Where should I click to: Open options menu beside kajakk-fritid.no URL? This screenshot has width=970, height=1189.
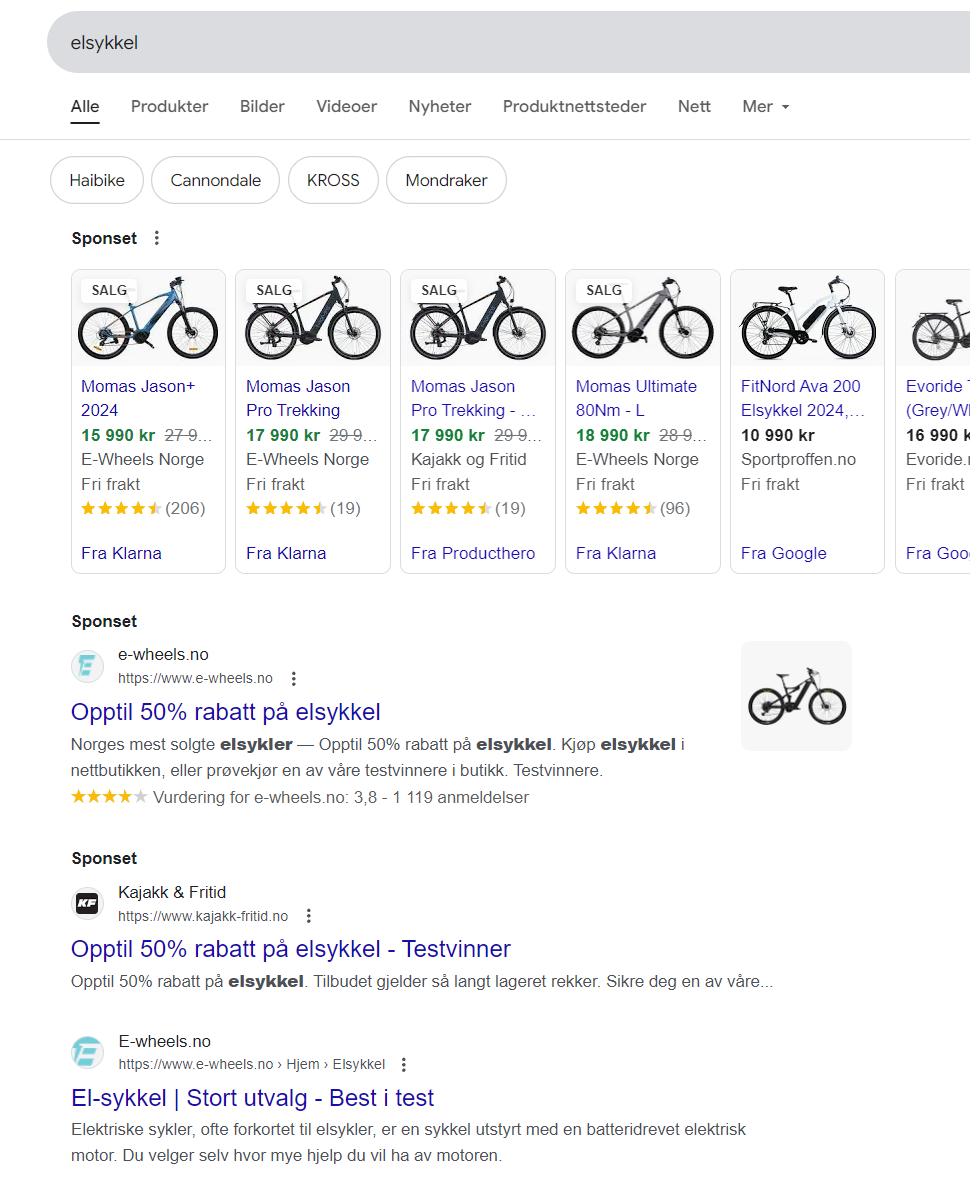pos(309,916)
